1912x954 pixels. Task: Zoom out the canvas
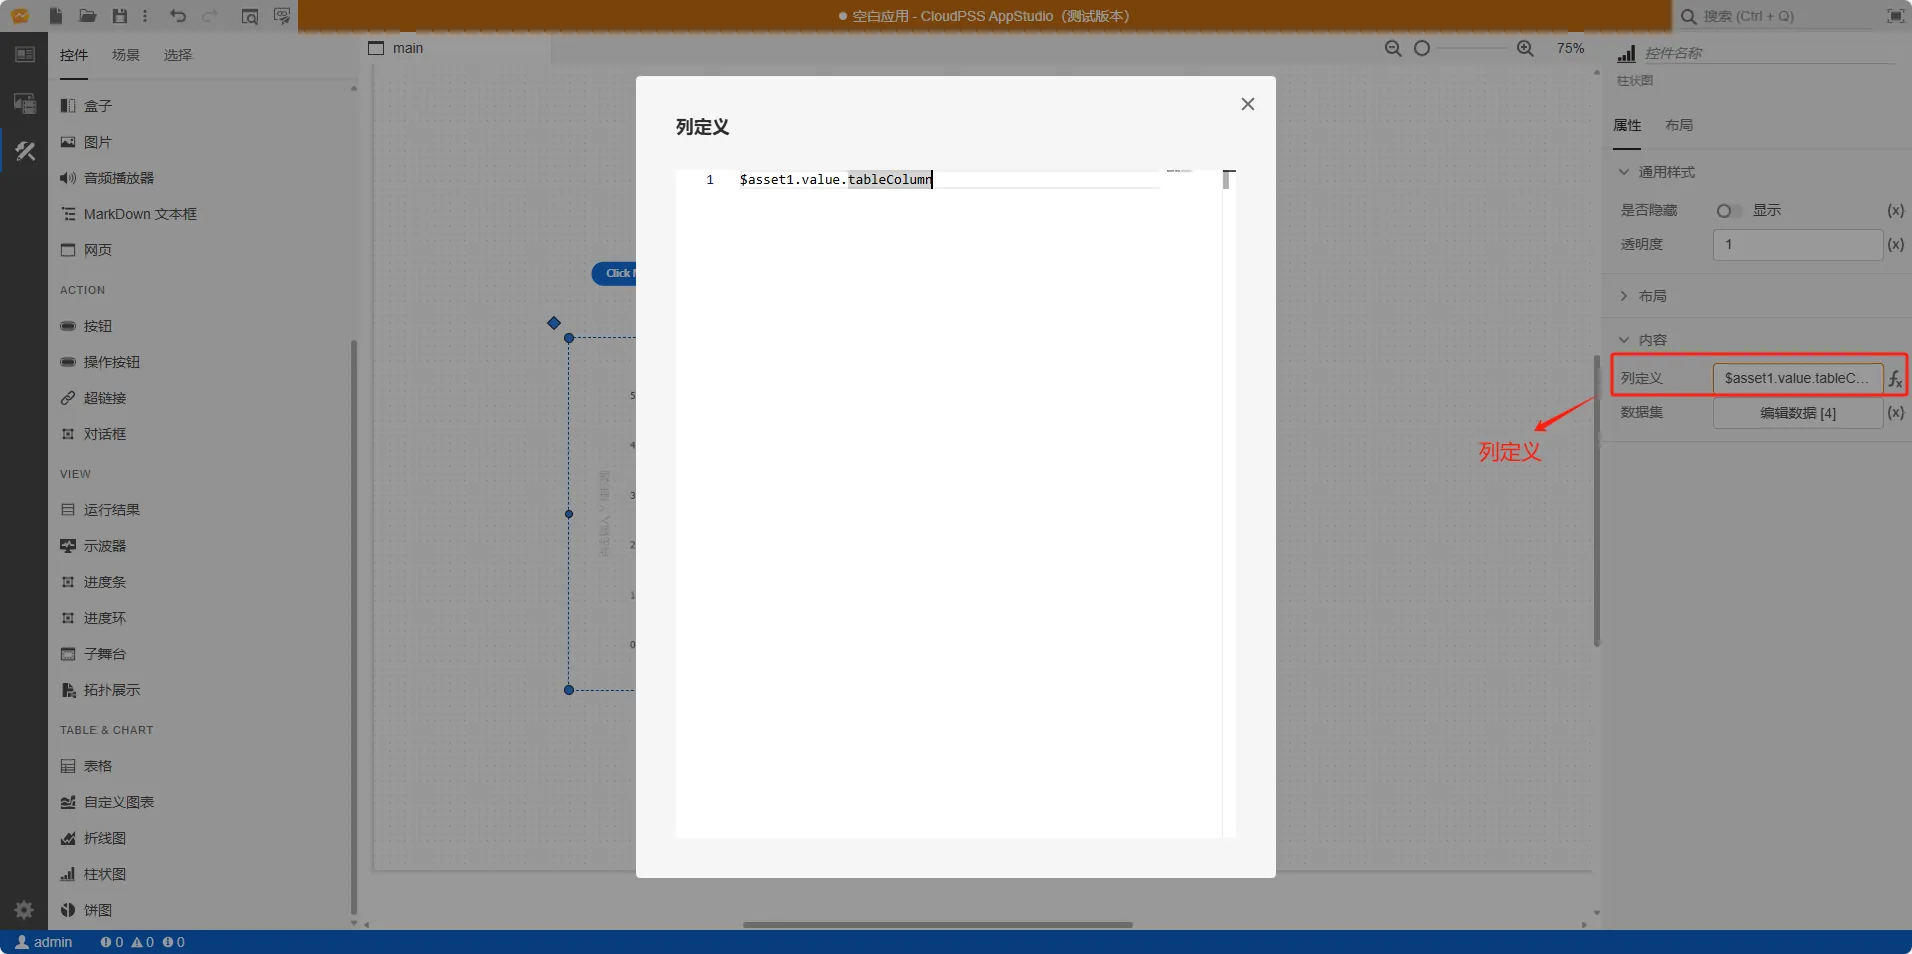pyautogui.click(x=1393, y=48)
